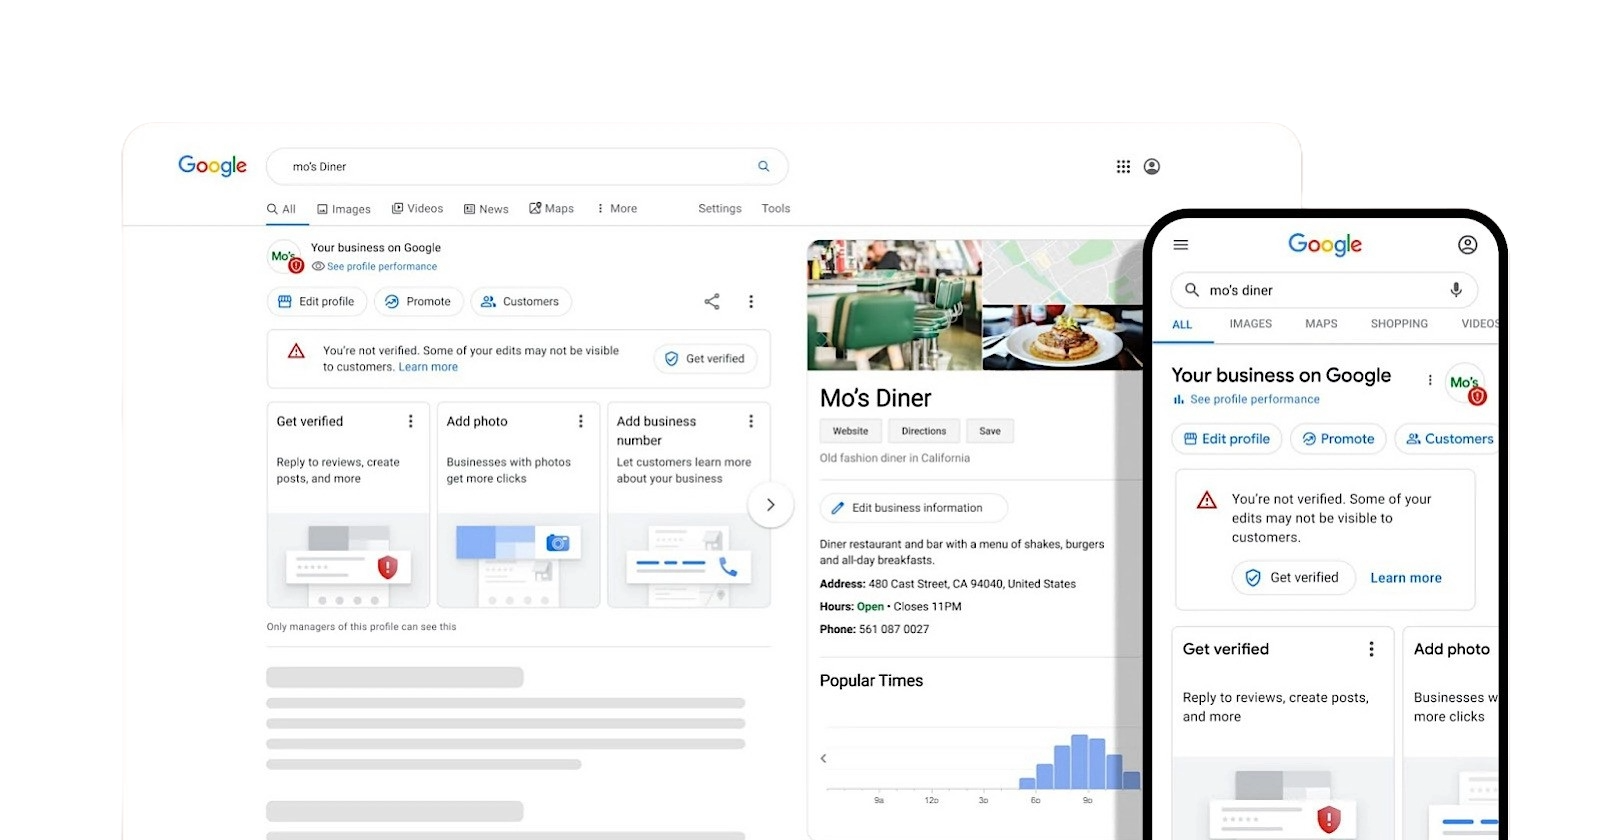
Task: Switch to the desktop Images tab
Action: click(344, 209)
